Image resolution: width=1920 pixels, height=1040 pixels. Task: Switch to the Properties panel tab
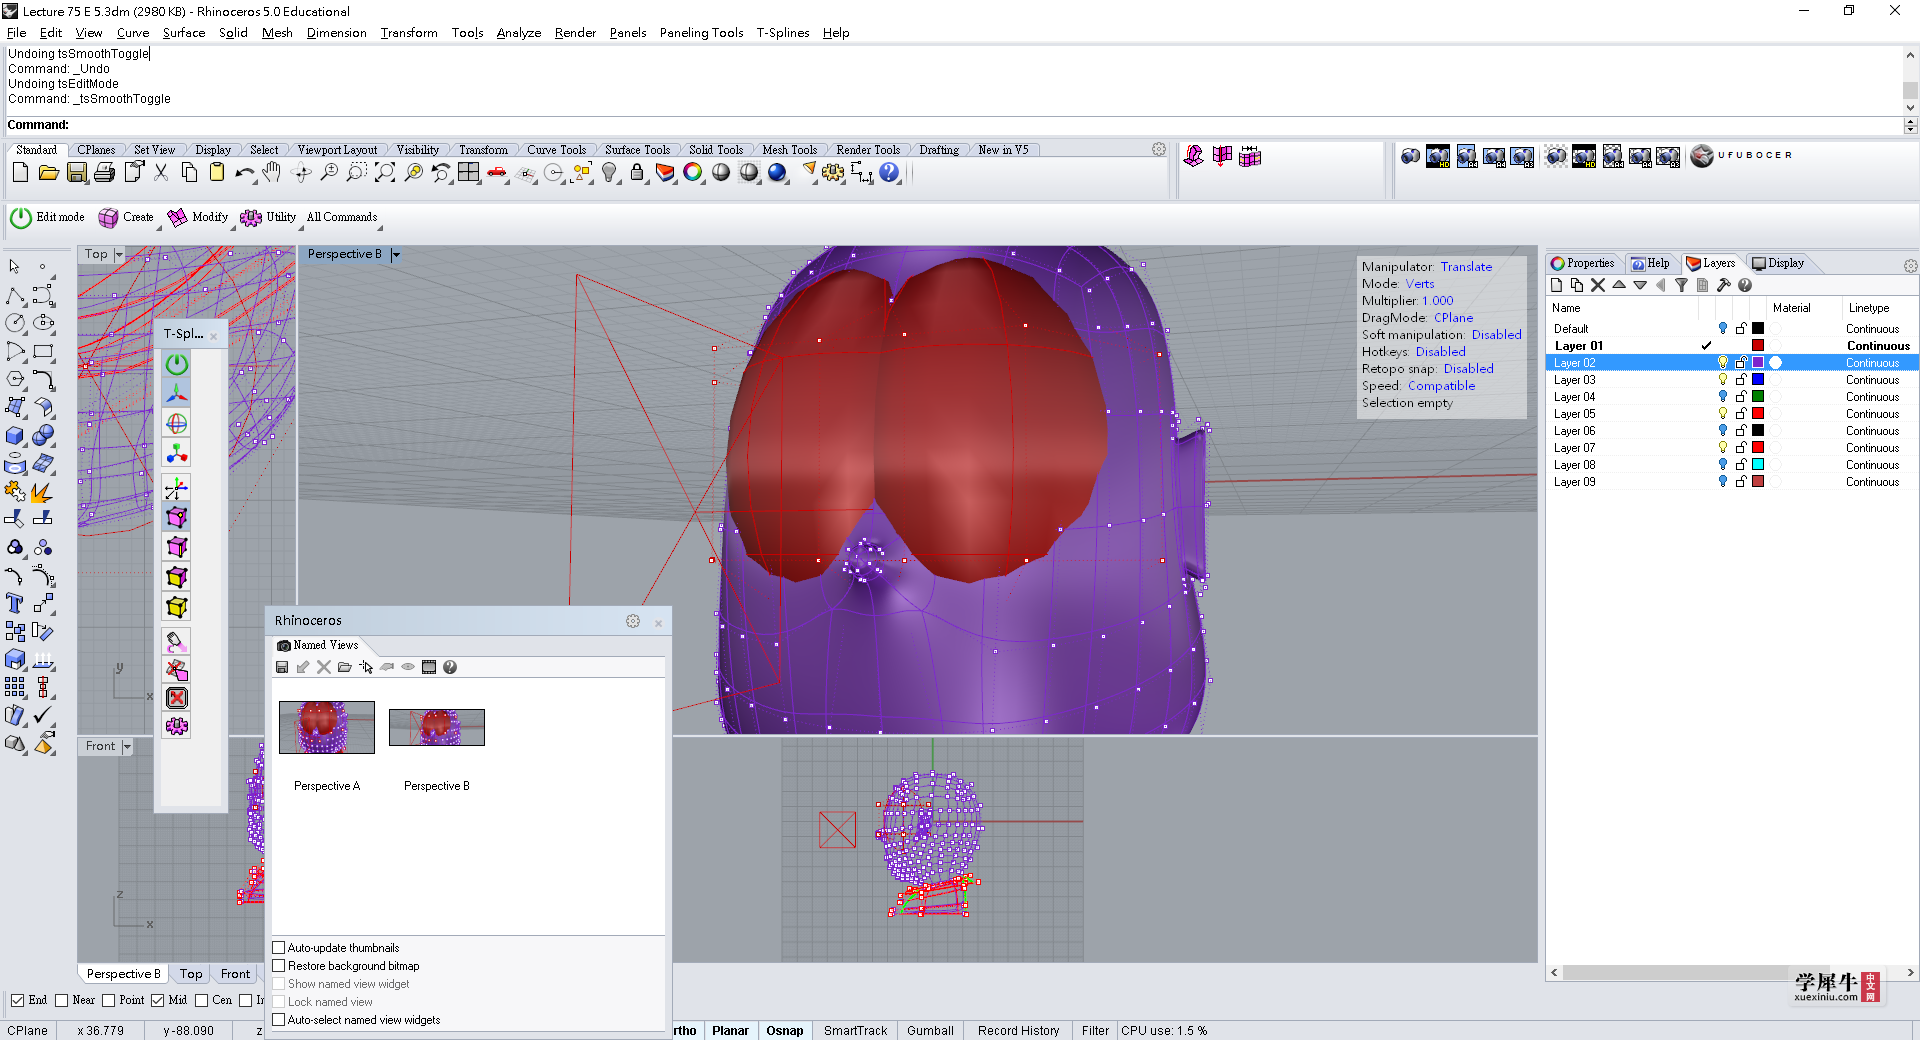pos(1583,263)
